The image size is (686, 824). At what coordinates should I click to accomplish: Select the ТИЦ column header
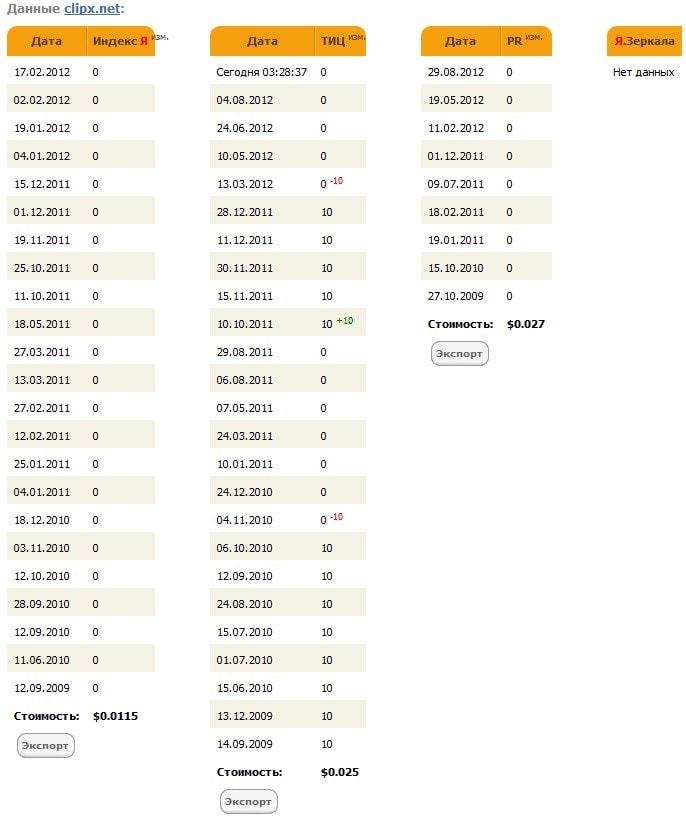333,41
